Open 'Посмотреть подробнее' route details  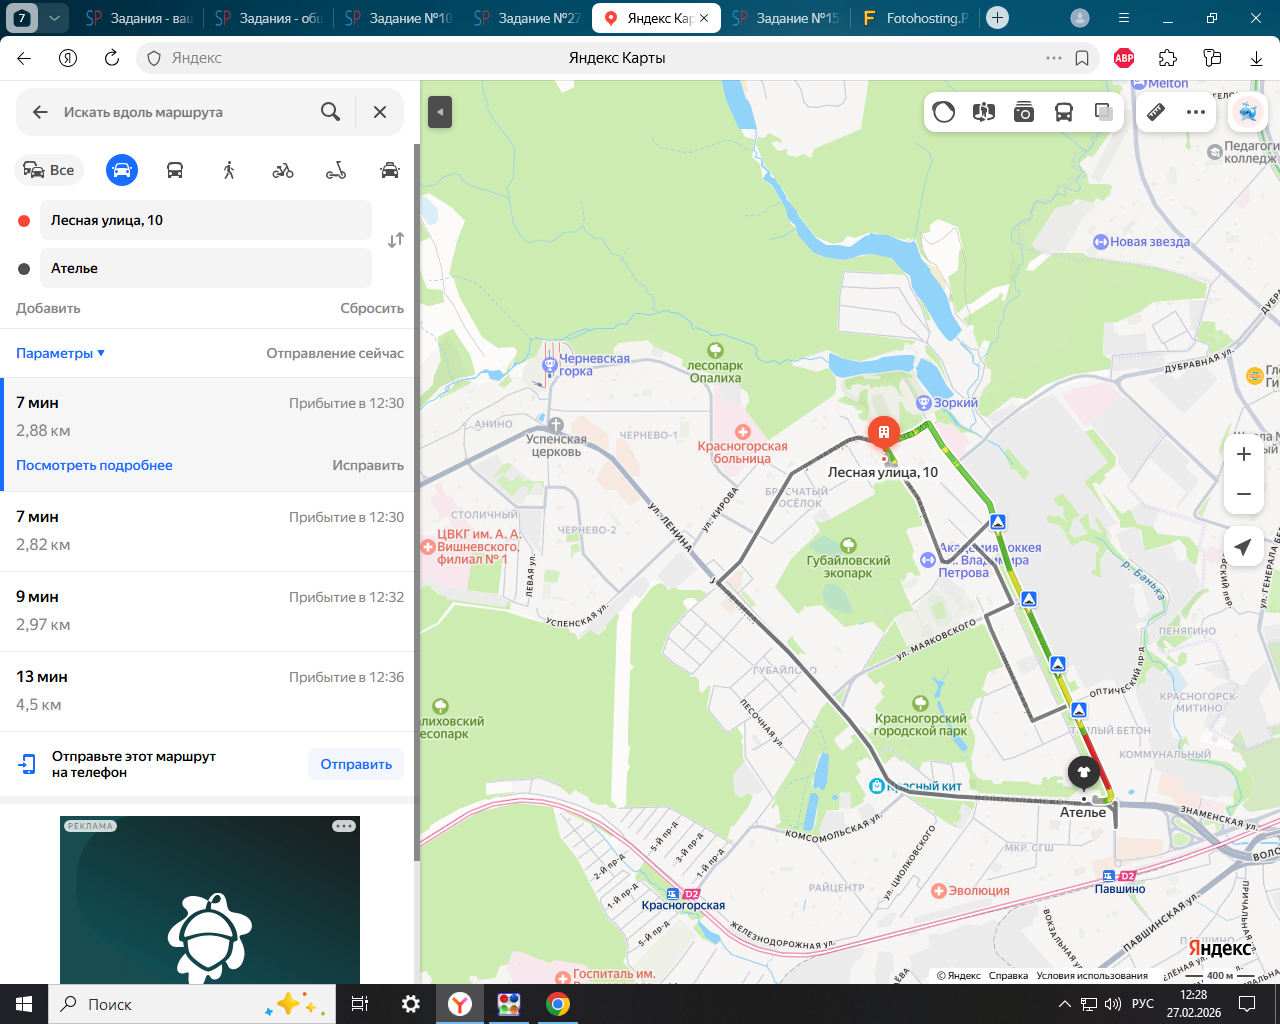94,465
